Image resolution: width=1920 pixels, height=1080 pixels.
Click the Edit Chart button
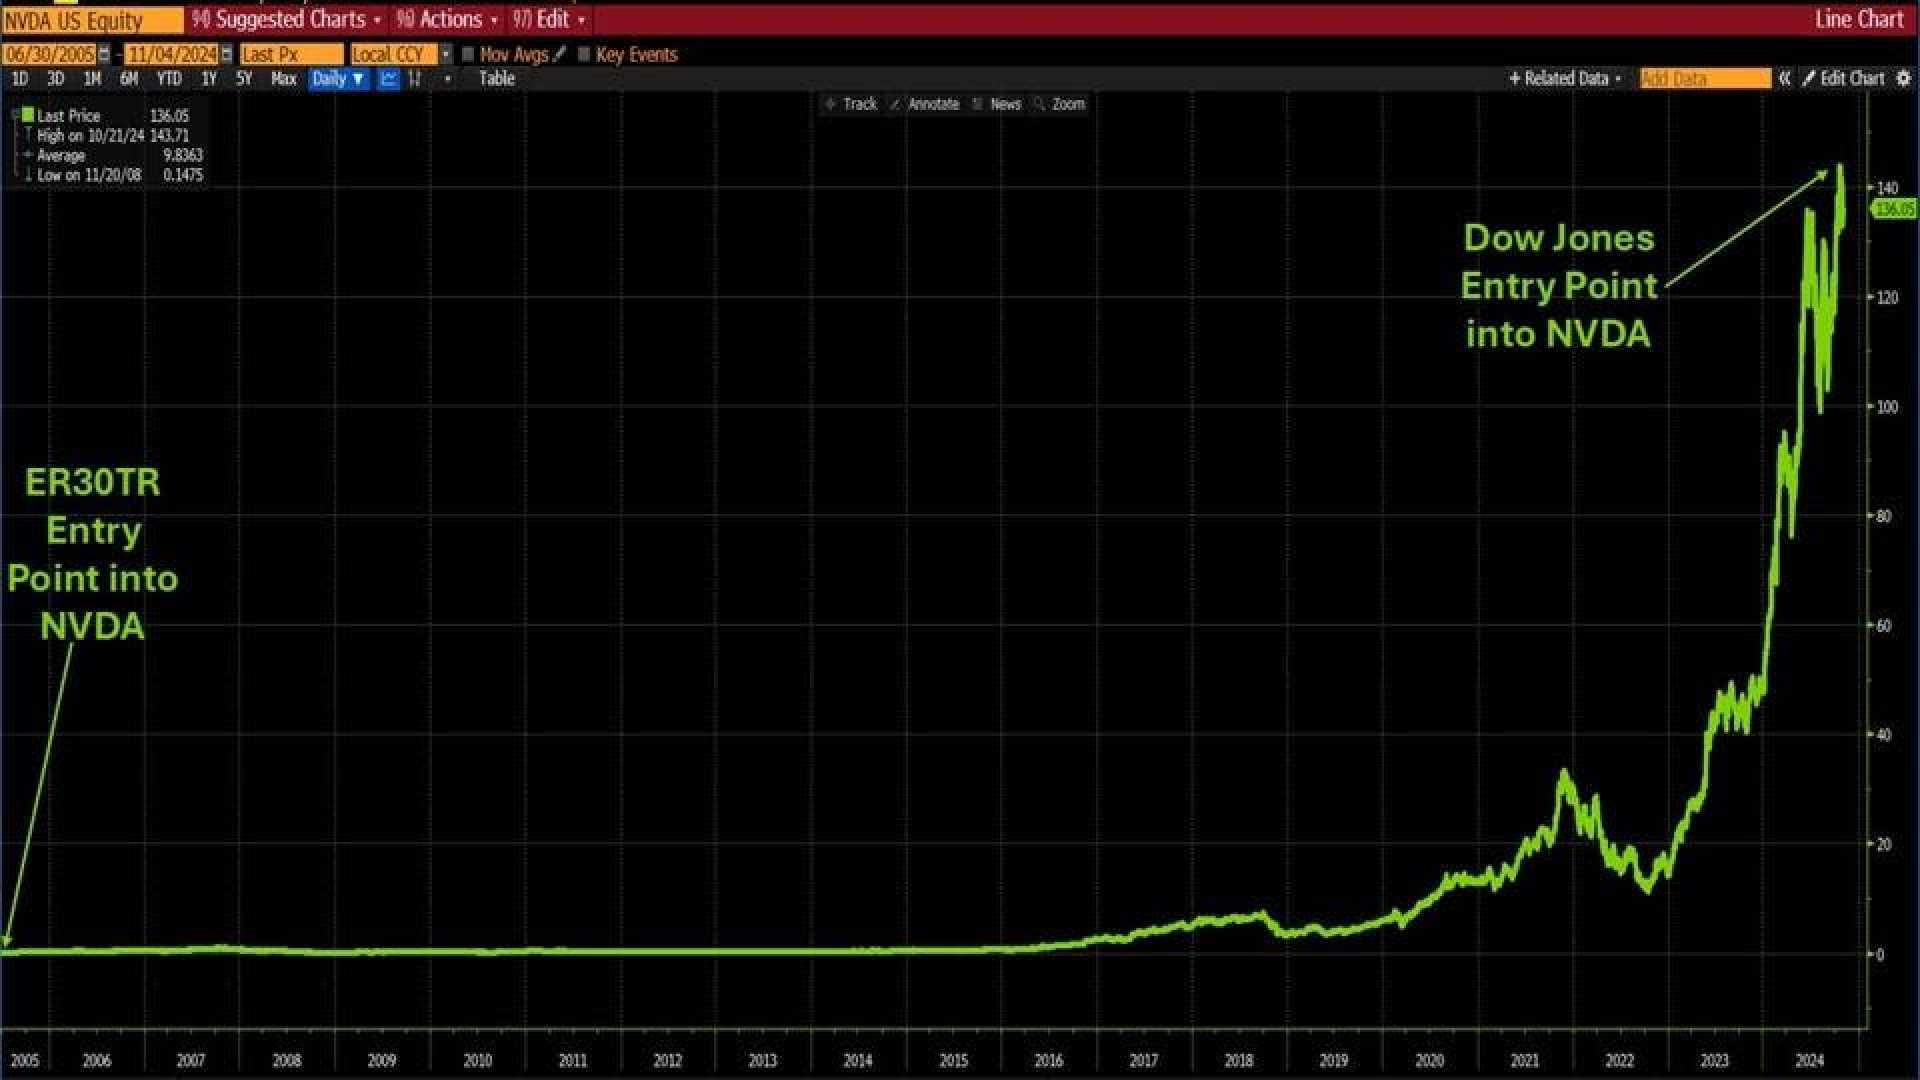pos(1843,78)
